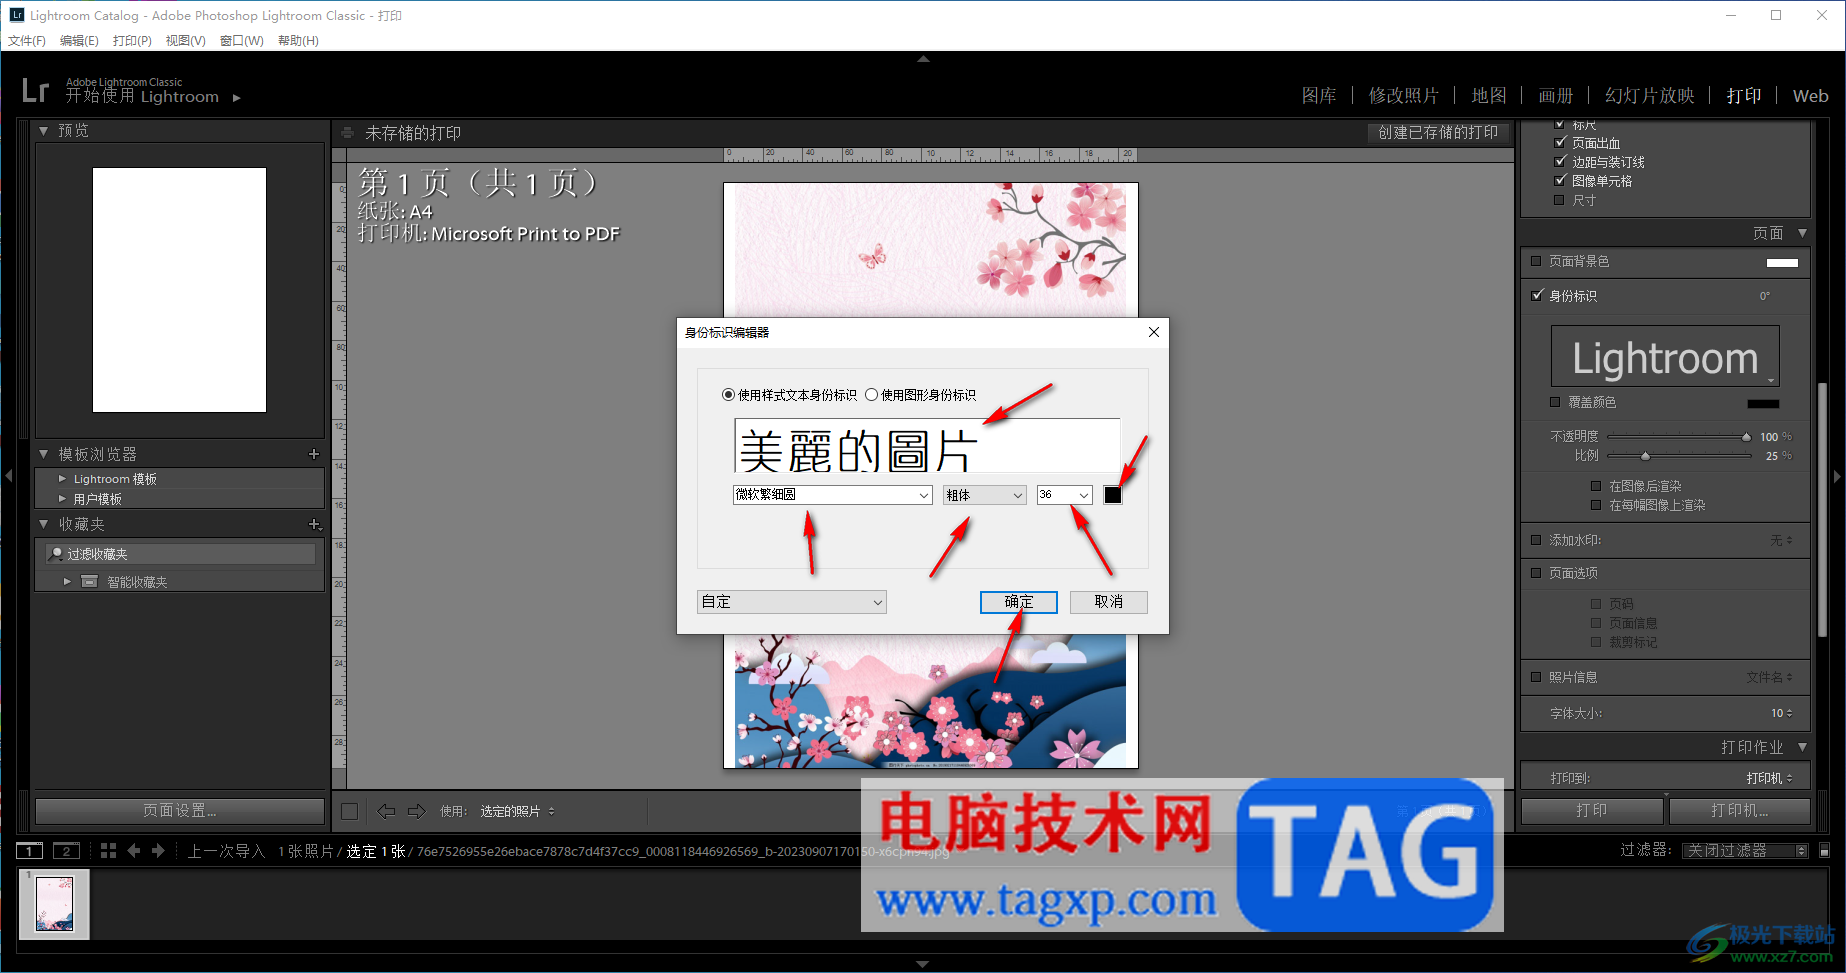Enable the 页面背景色 checkbox
Image resolution: width=1846 pixels, height=973 pixels.
pyautogui.click(x=1537, y=262)
